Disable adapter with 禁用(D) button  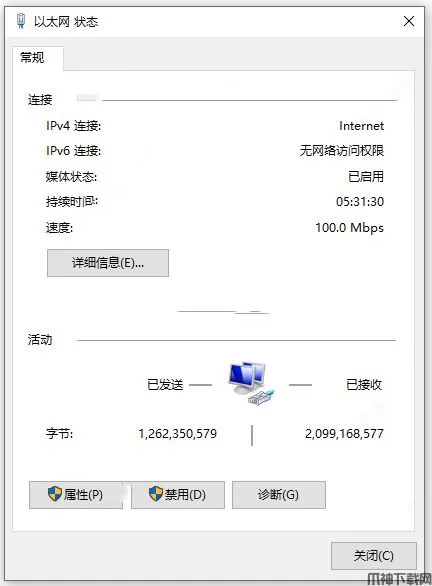coord(178,495)
